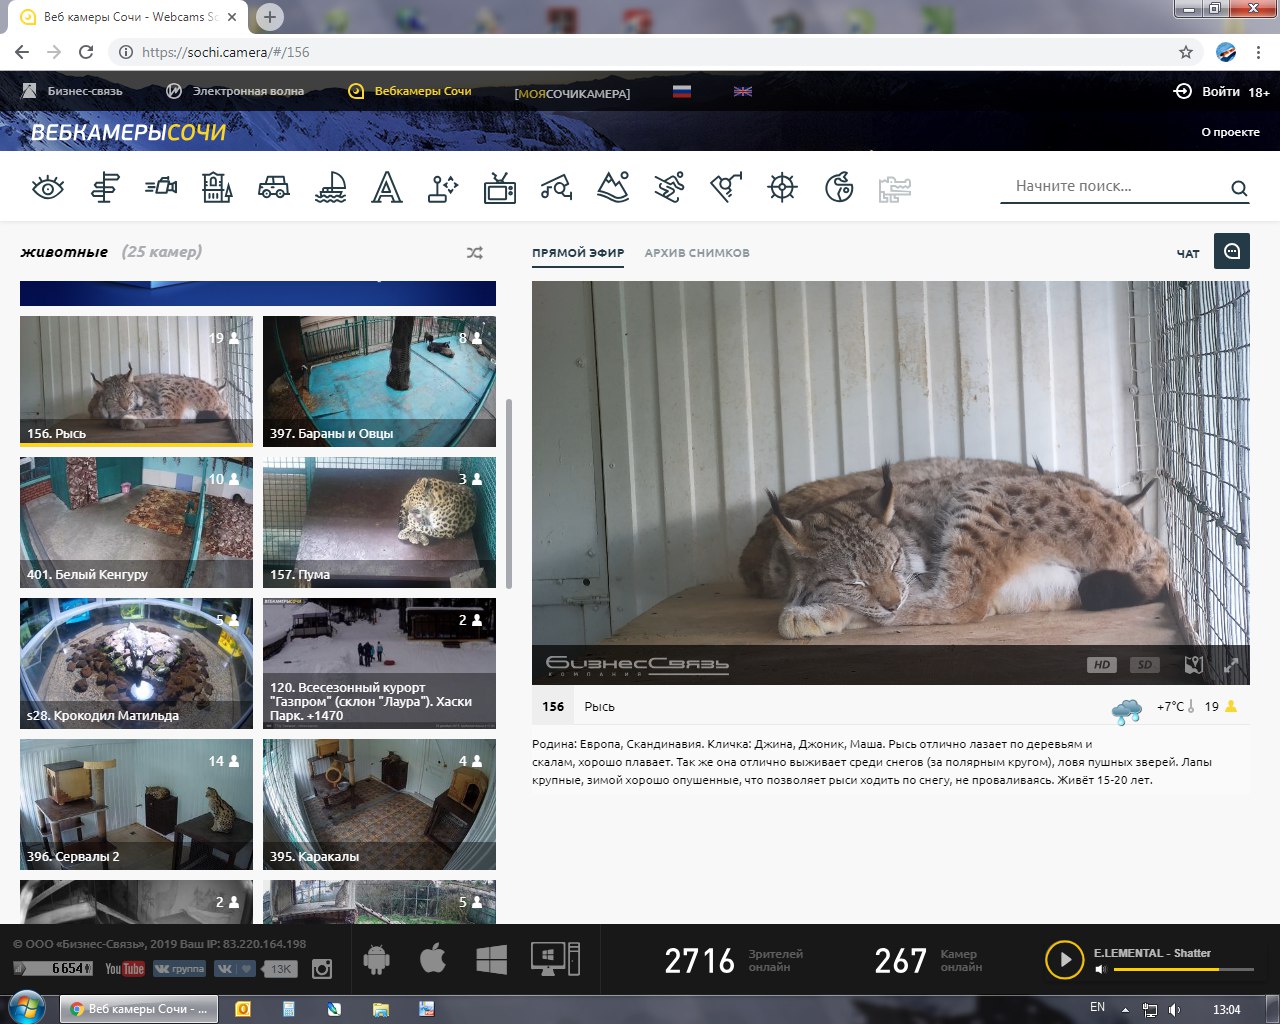Screen dimensions: 1280x1024
Task: Open the 396. Сервалы 2 thumbnail
Action: point(136,804)
